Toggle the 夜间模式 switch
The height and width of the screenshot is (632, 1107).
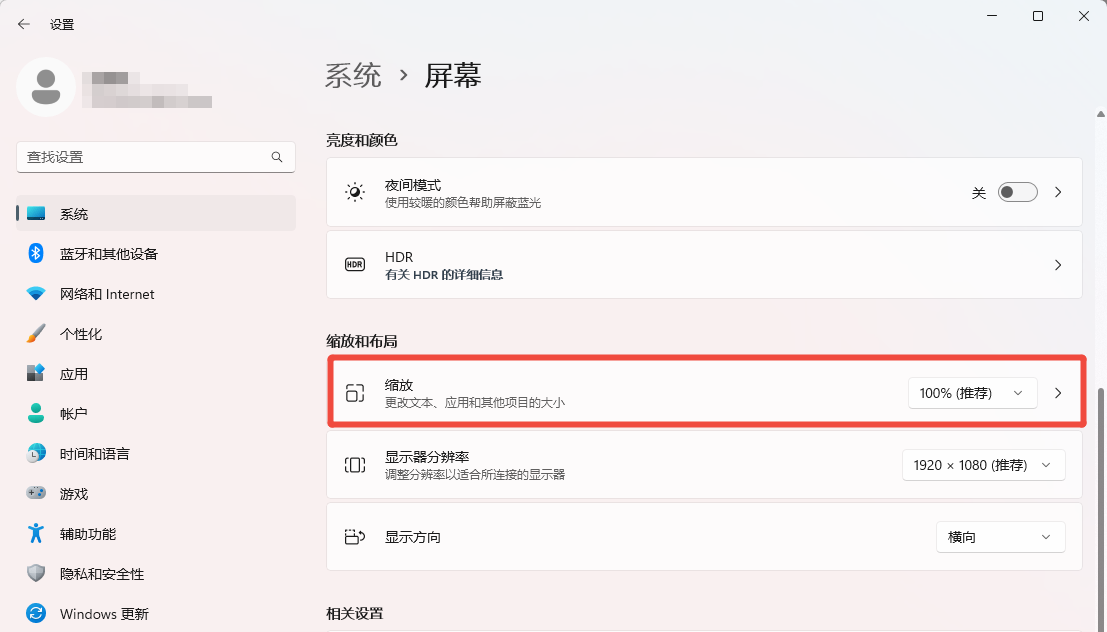point(1017,192)
